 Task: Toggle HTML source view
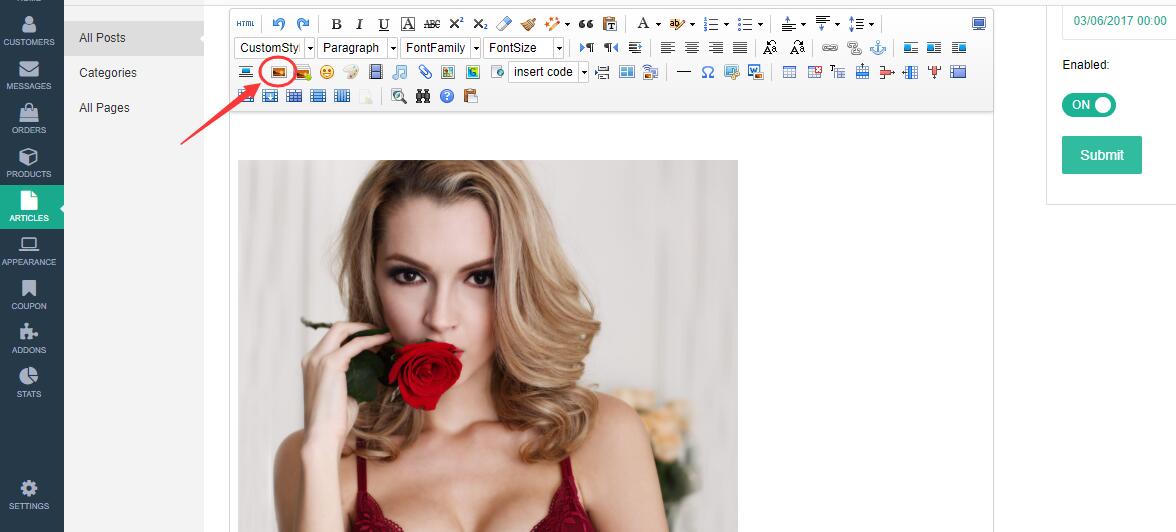click(245, 24)
